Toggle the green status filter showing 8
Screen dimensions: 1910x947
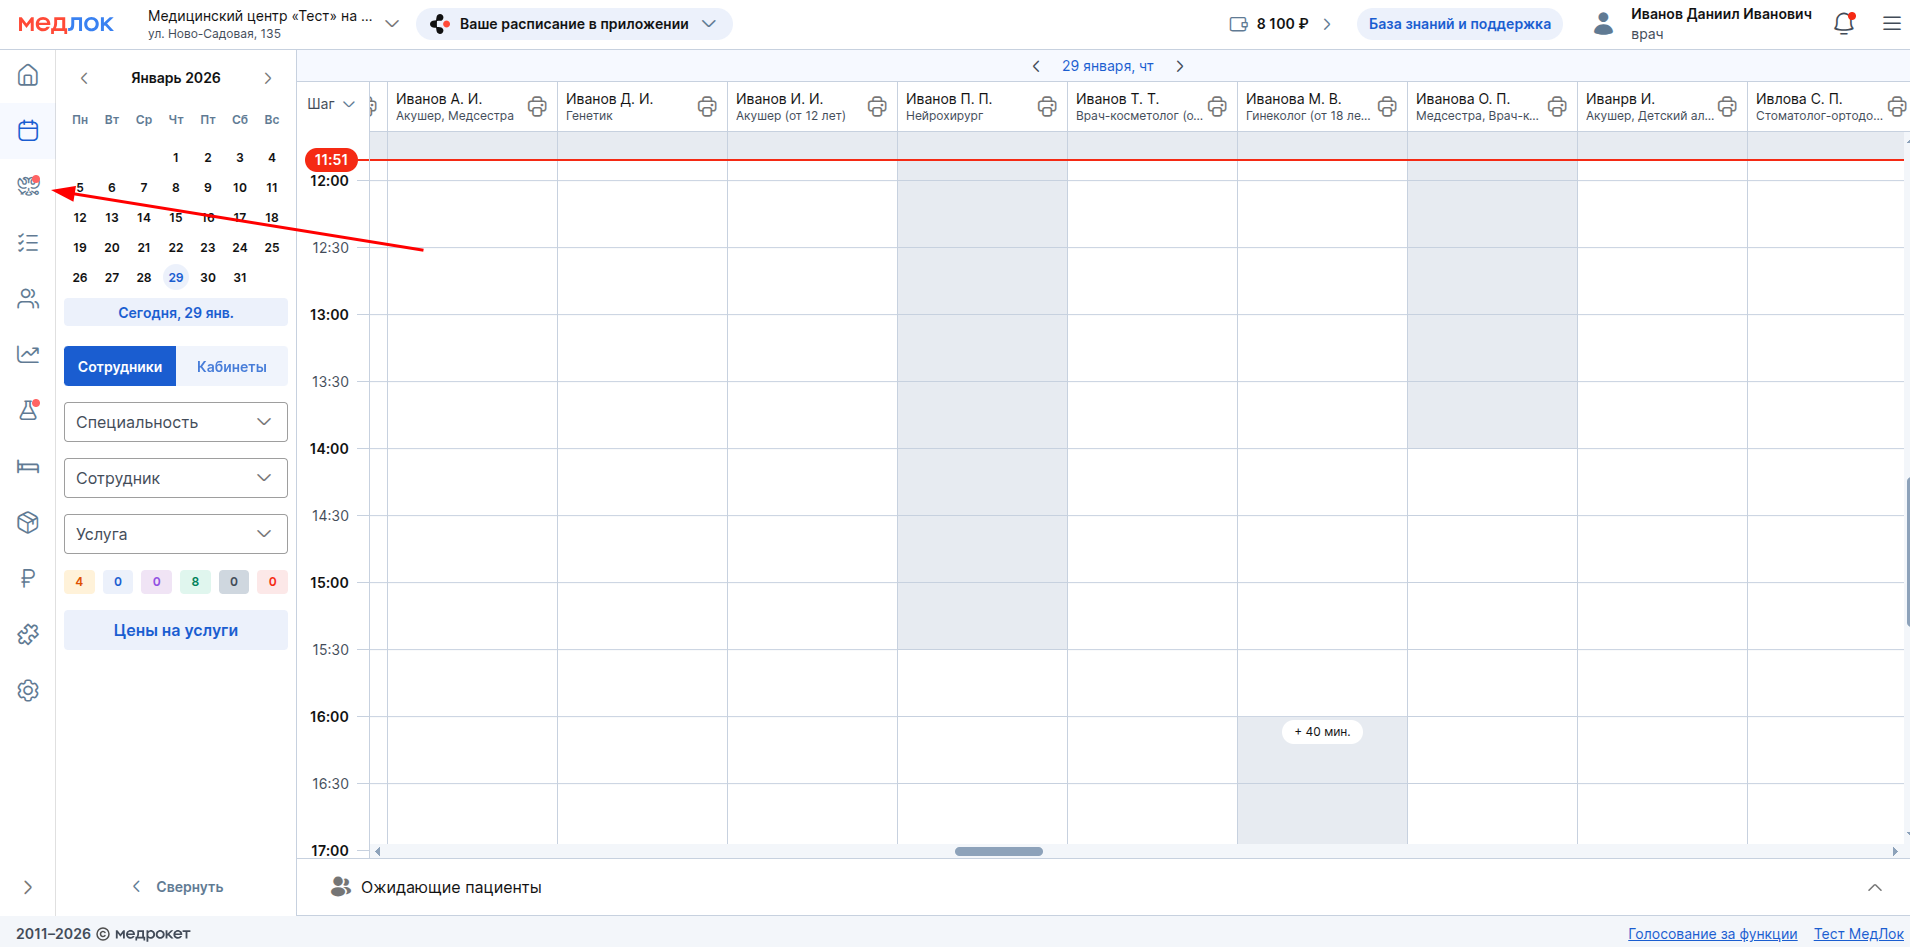(x=195, y=582)
